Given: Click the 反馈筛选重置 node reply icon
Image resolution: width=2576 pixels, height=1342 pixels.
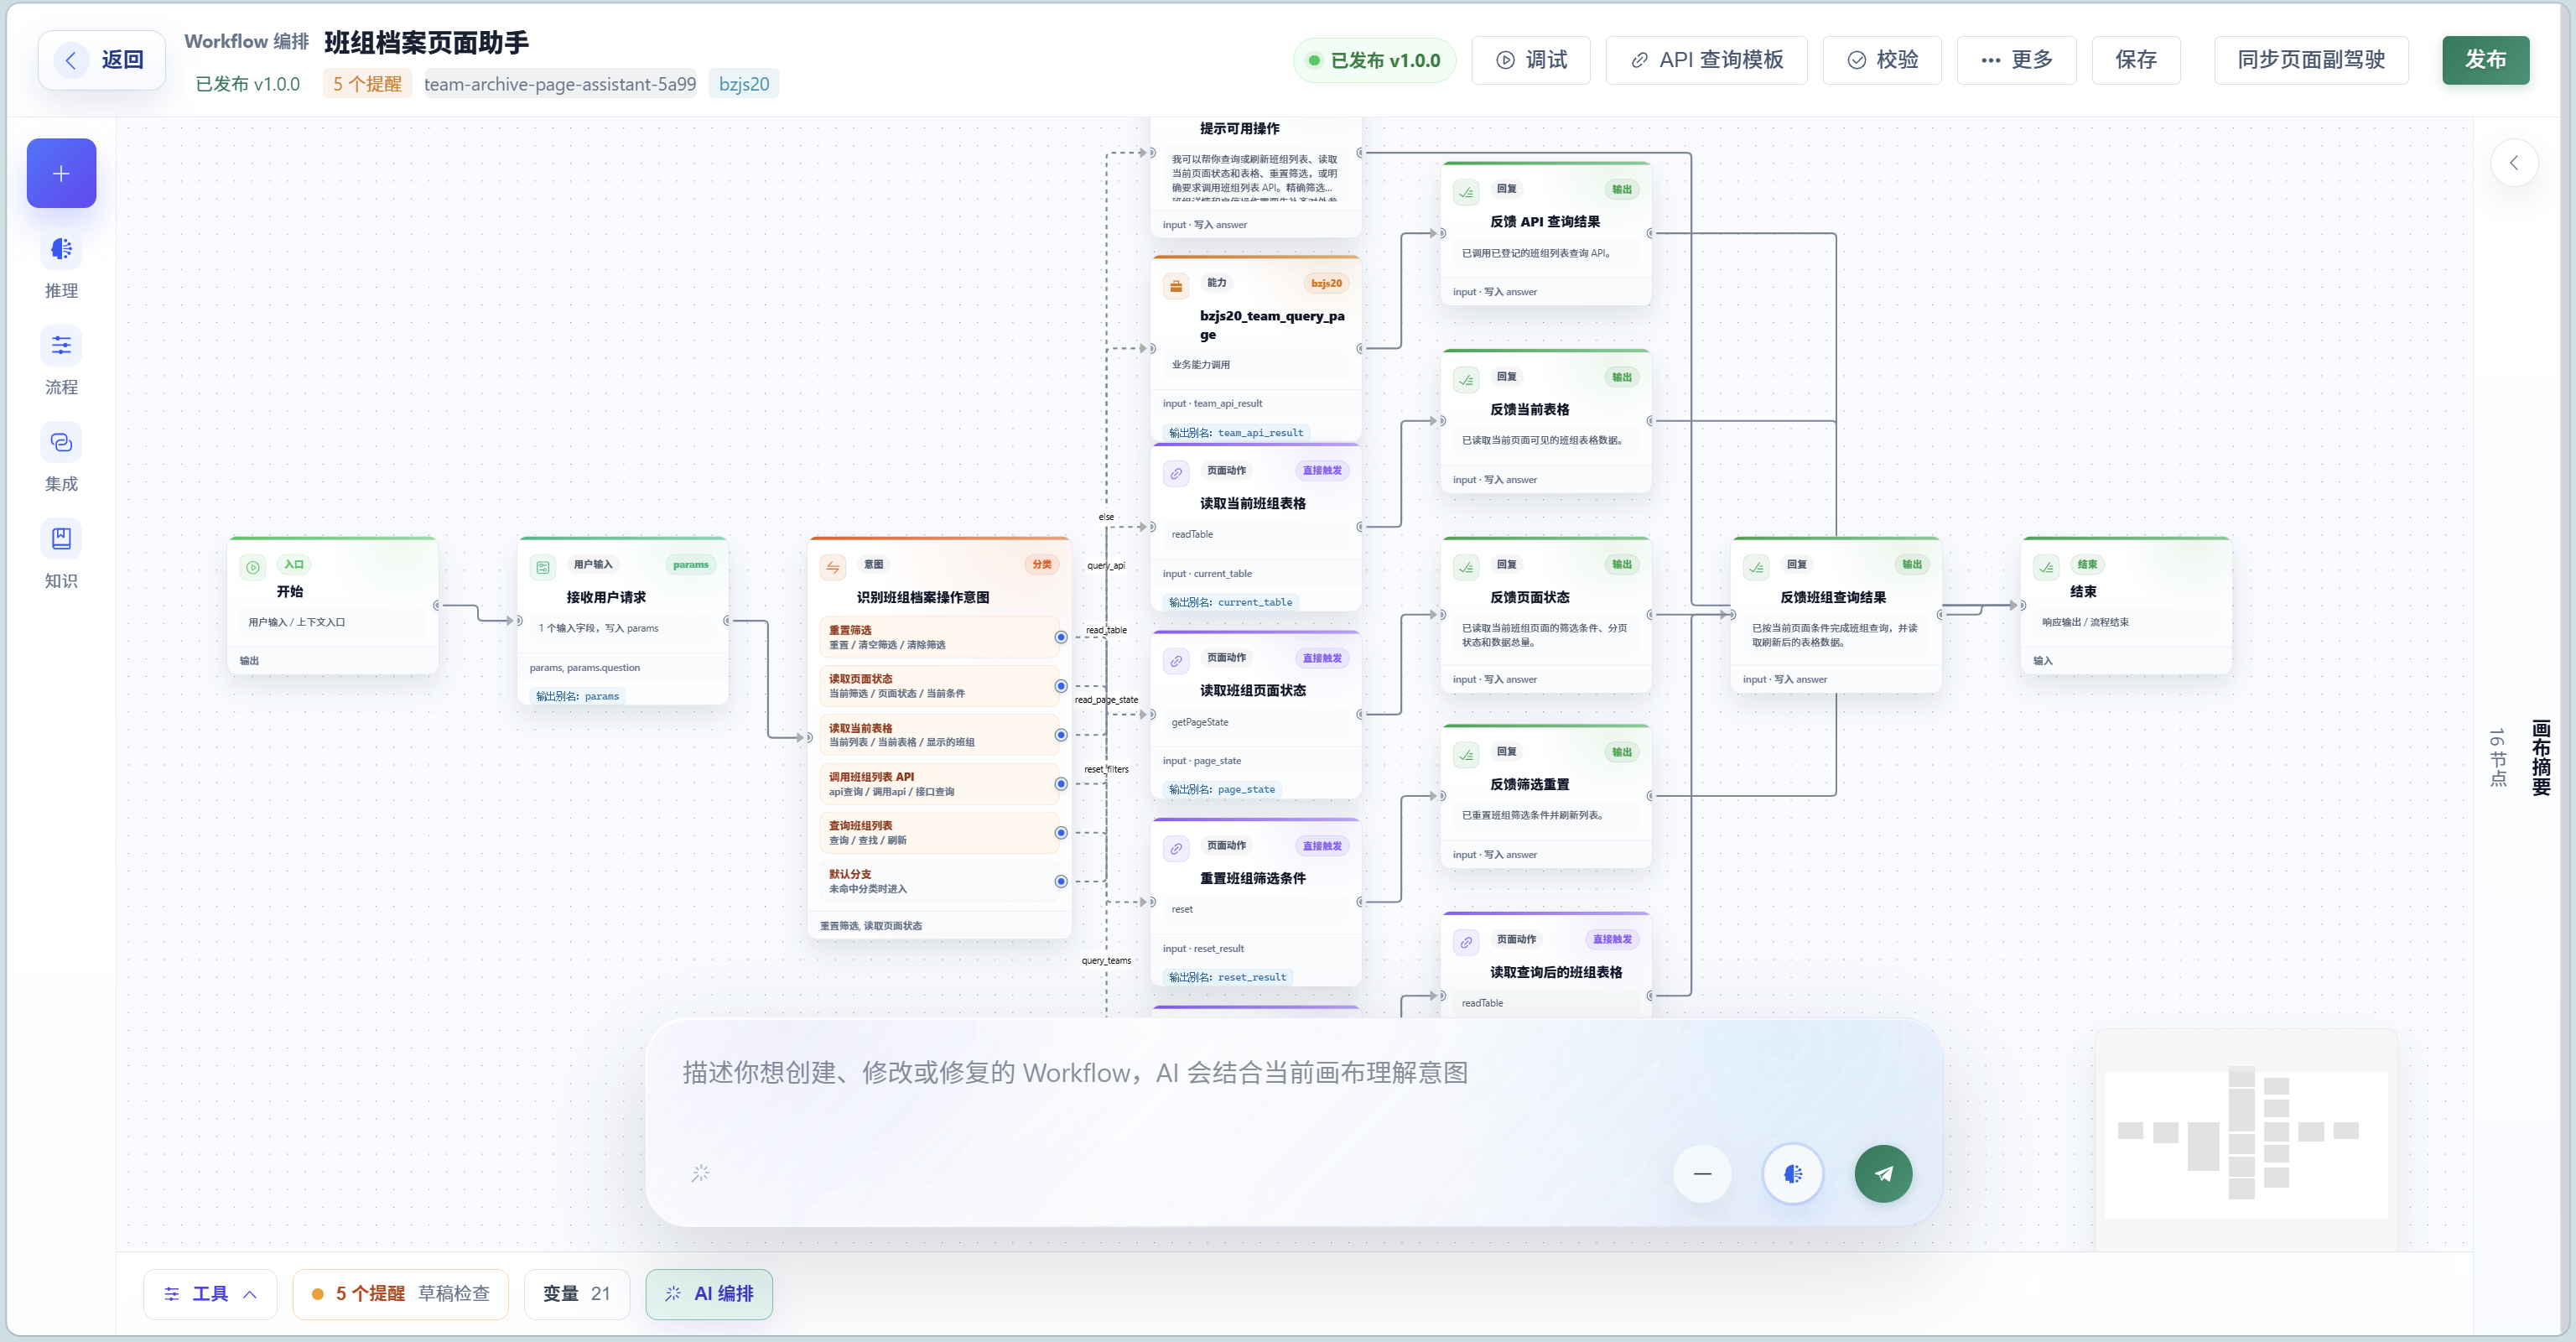Looking at the screenshot, I should 1466,755.
